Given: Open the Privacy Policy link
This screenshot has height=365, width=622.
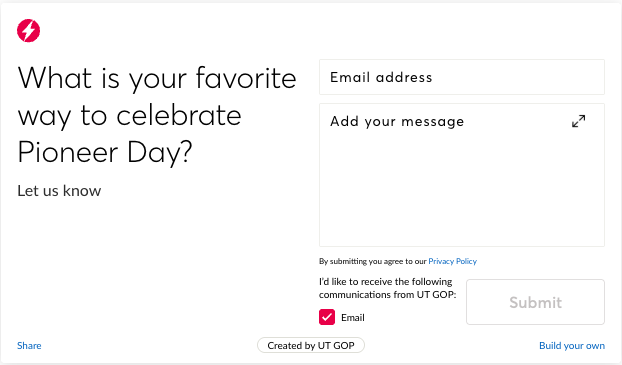Looking at the screenshot, I should [453, 261].
